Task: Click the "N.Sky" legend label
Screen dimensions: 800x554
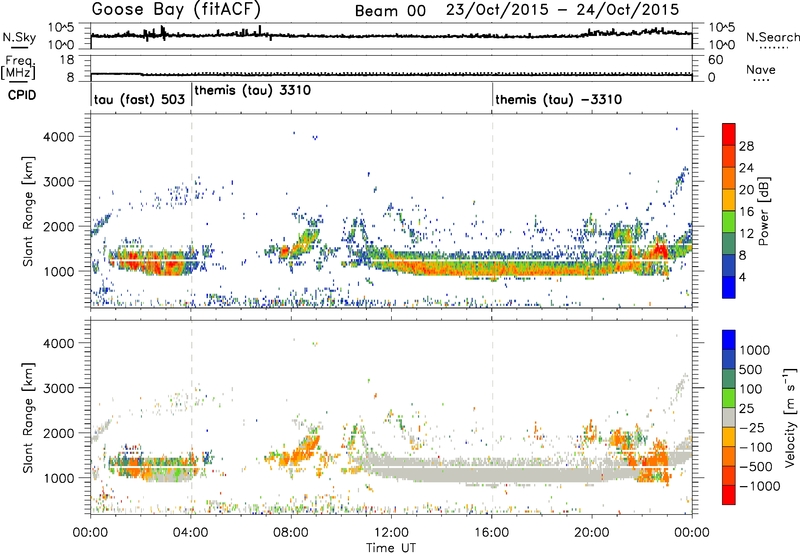Action: coord(19,37)
